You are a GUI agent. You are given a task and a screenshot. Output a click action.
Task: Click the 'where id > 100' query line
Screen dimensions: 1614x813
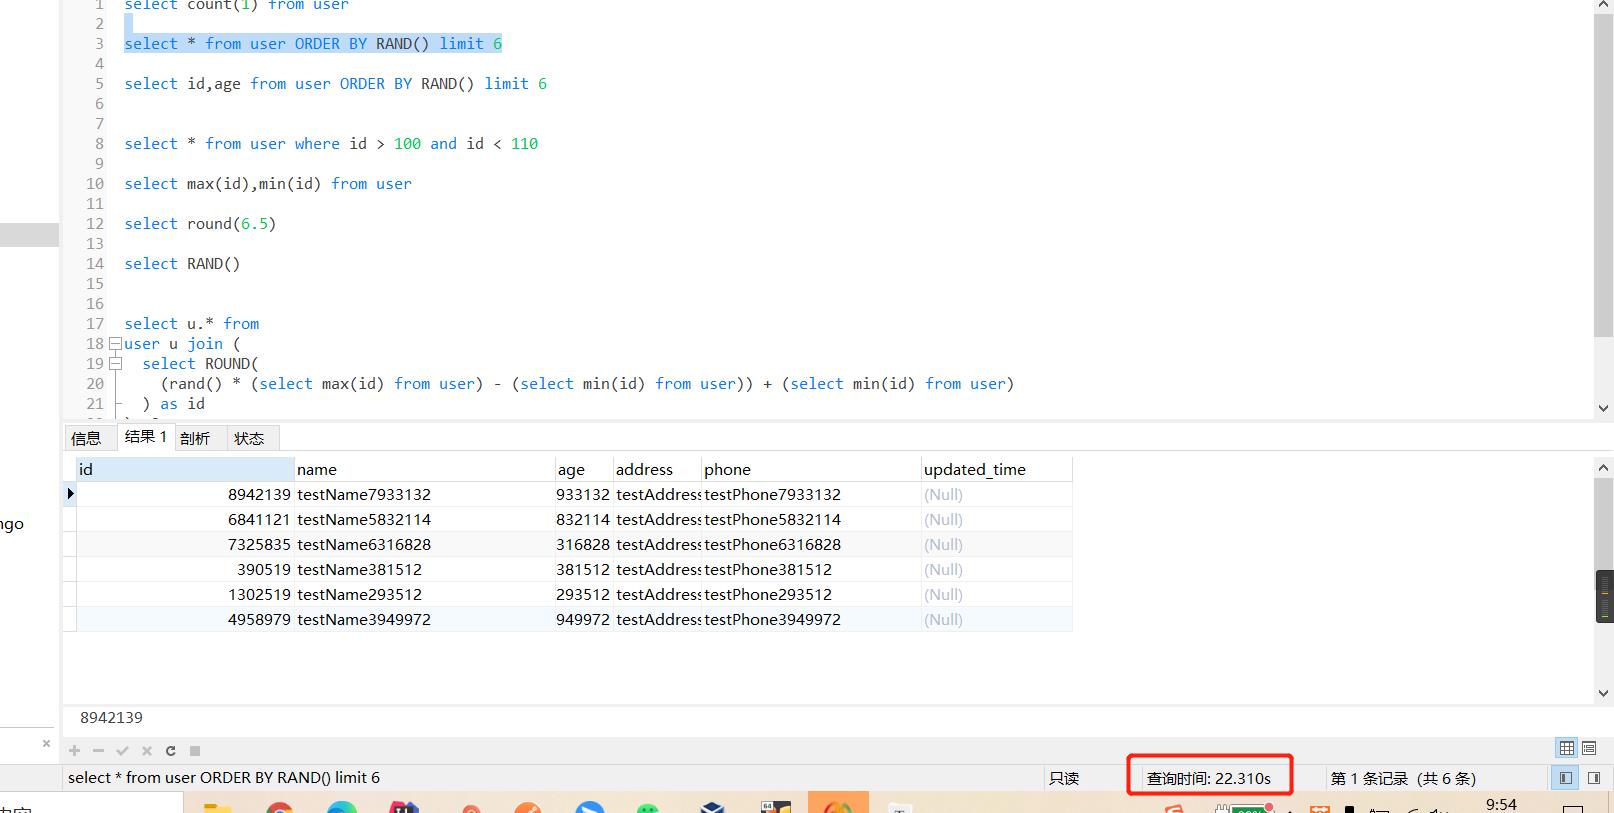[331, 143]
